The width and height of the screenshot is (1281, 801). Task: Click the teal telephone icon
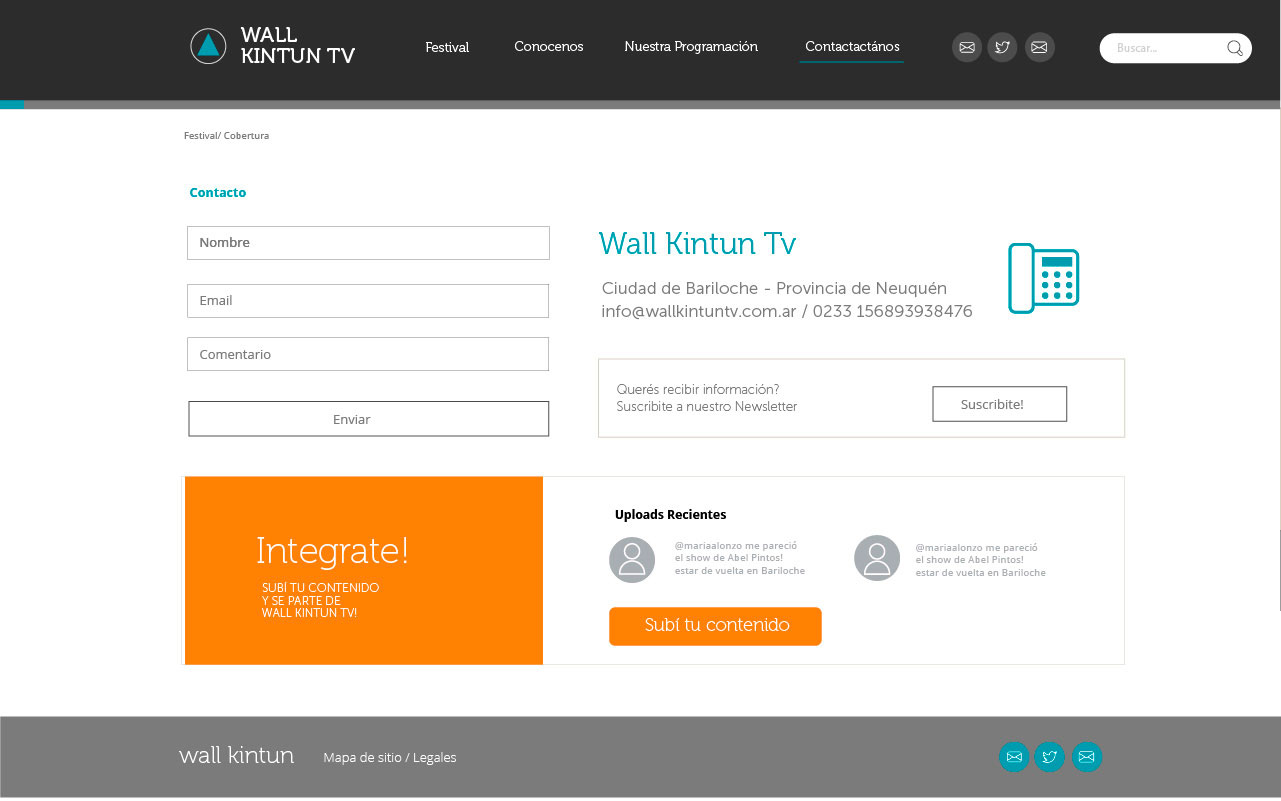point(1043,278)
